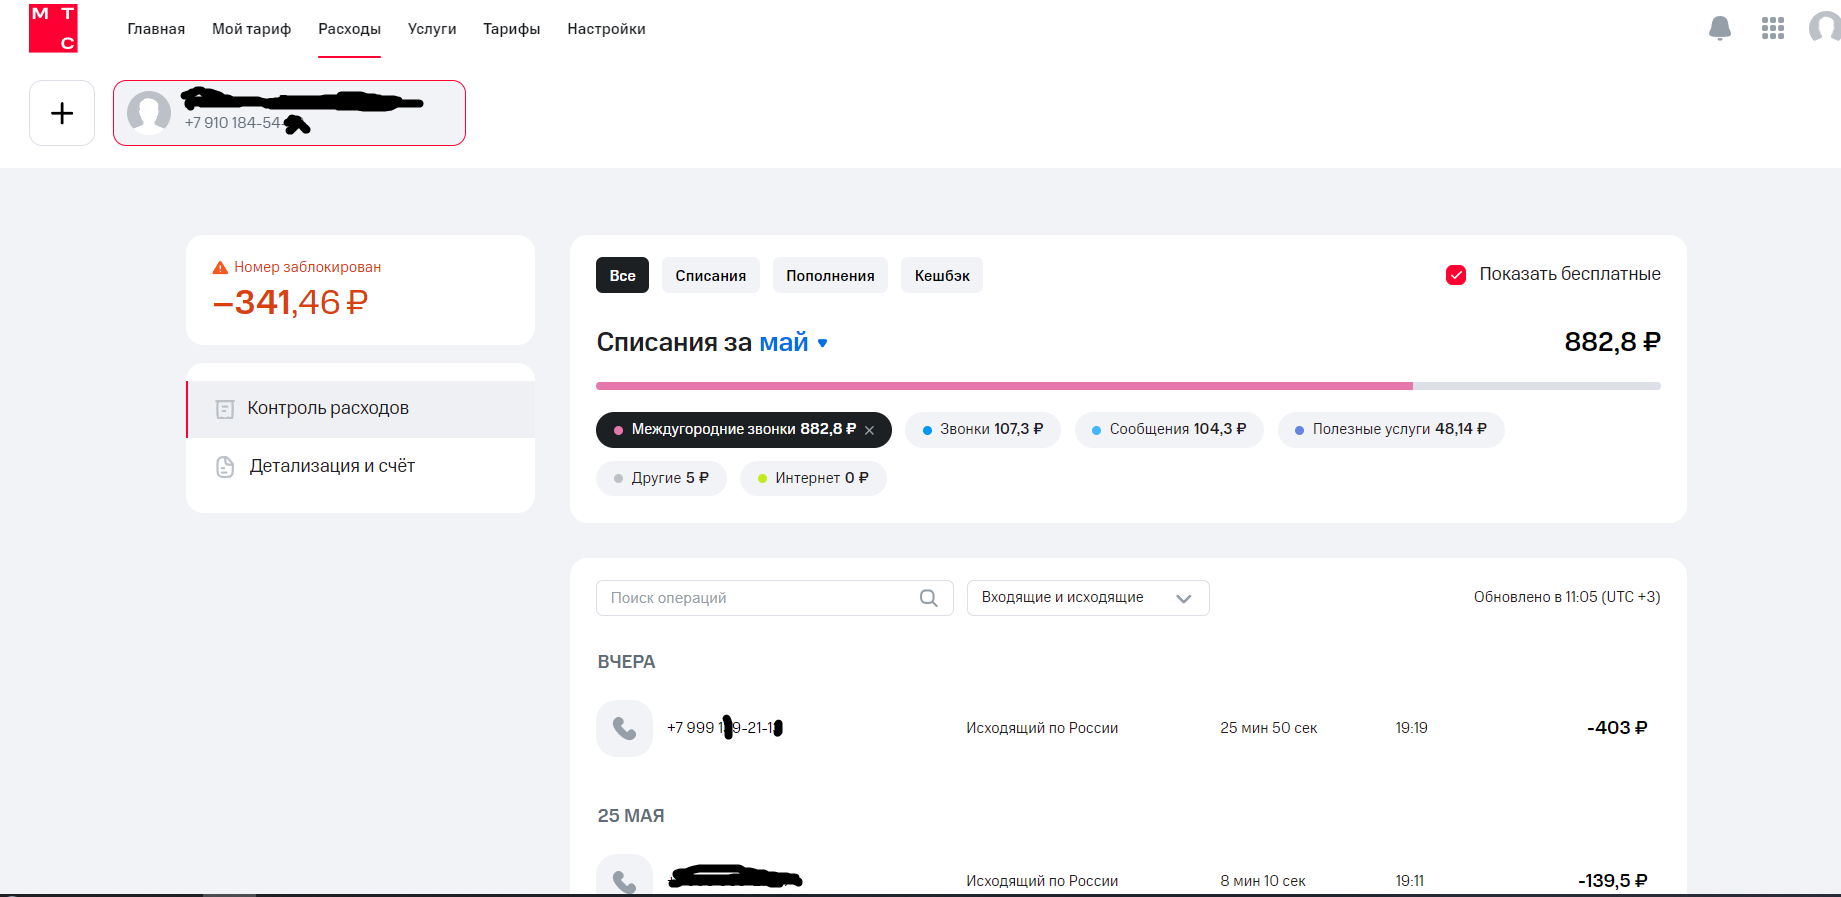Open Услуги menu item
The height and width of the screenshot is (897, 1841).
pos(432,29)
